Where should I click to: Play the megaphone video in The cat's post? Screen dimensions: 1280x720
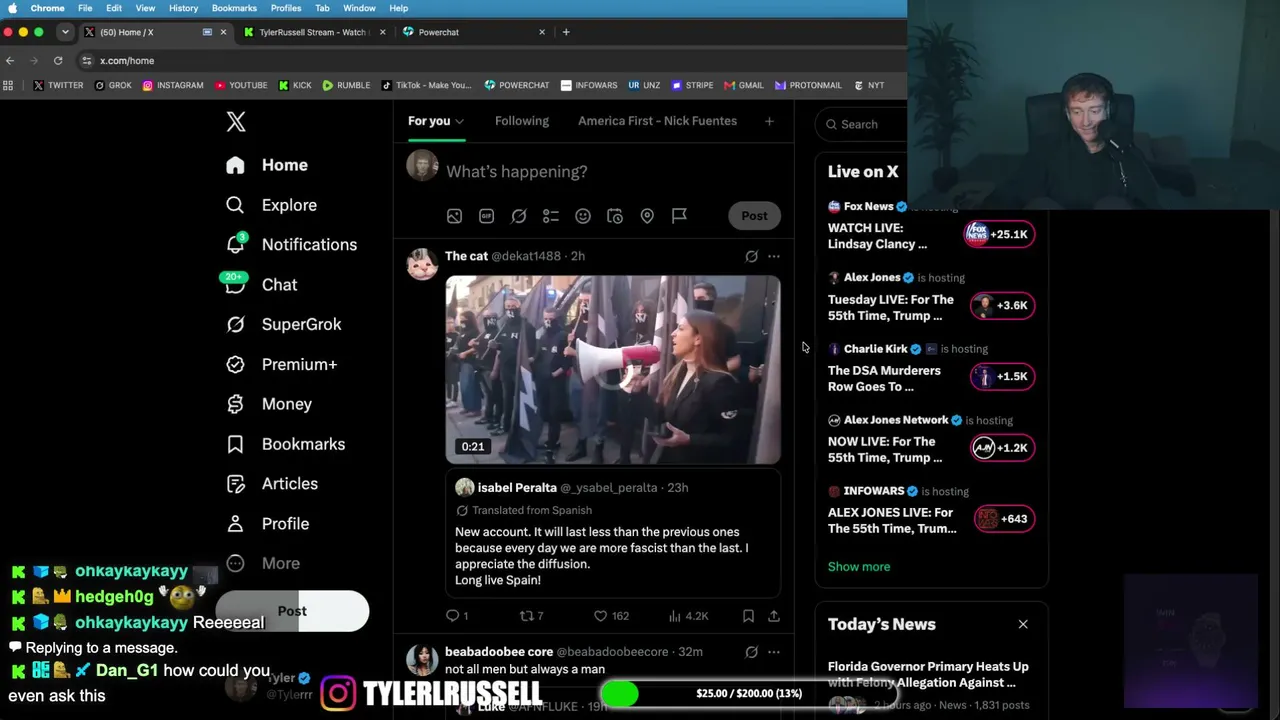(x=613, y=370)
